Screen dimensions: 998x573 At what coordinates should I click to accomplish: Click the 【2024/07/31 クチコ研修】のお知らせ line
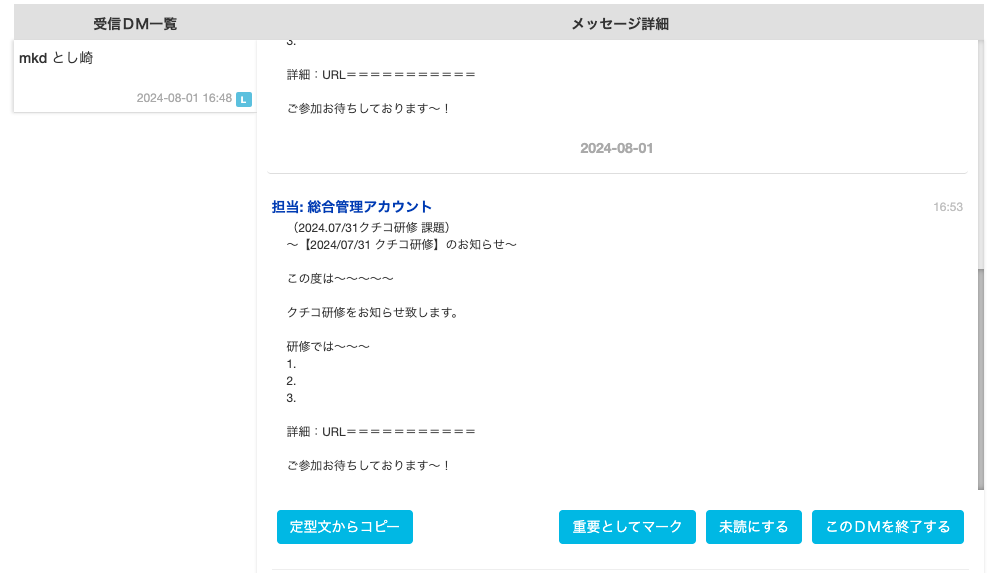[402, 244]
